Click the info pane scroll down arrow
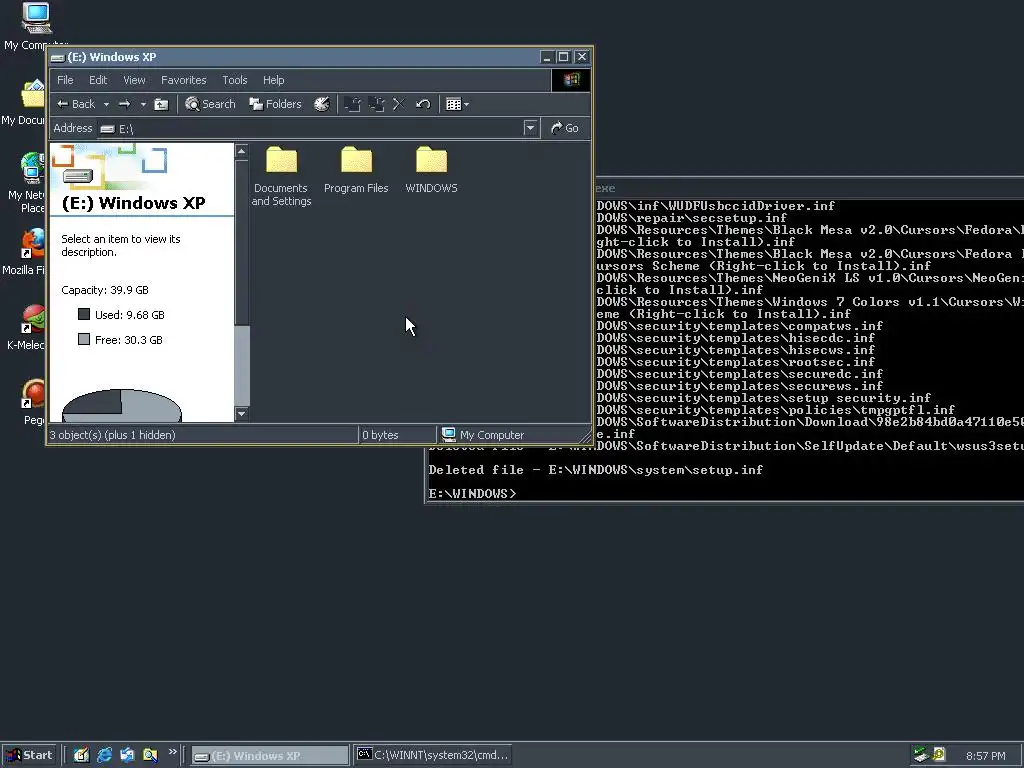This screenshot has width=1024, height=768. click(242, 413)
